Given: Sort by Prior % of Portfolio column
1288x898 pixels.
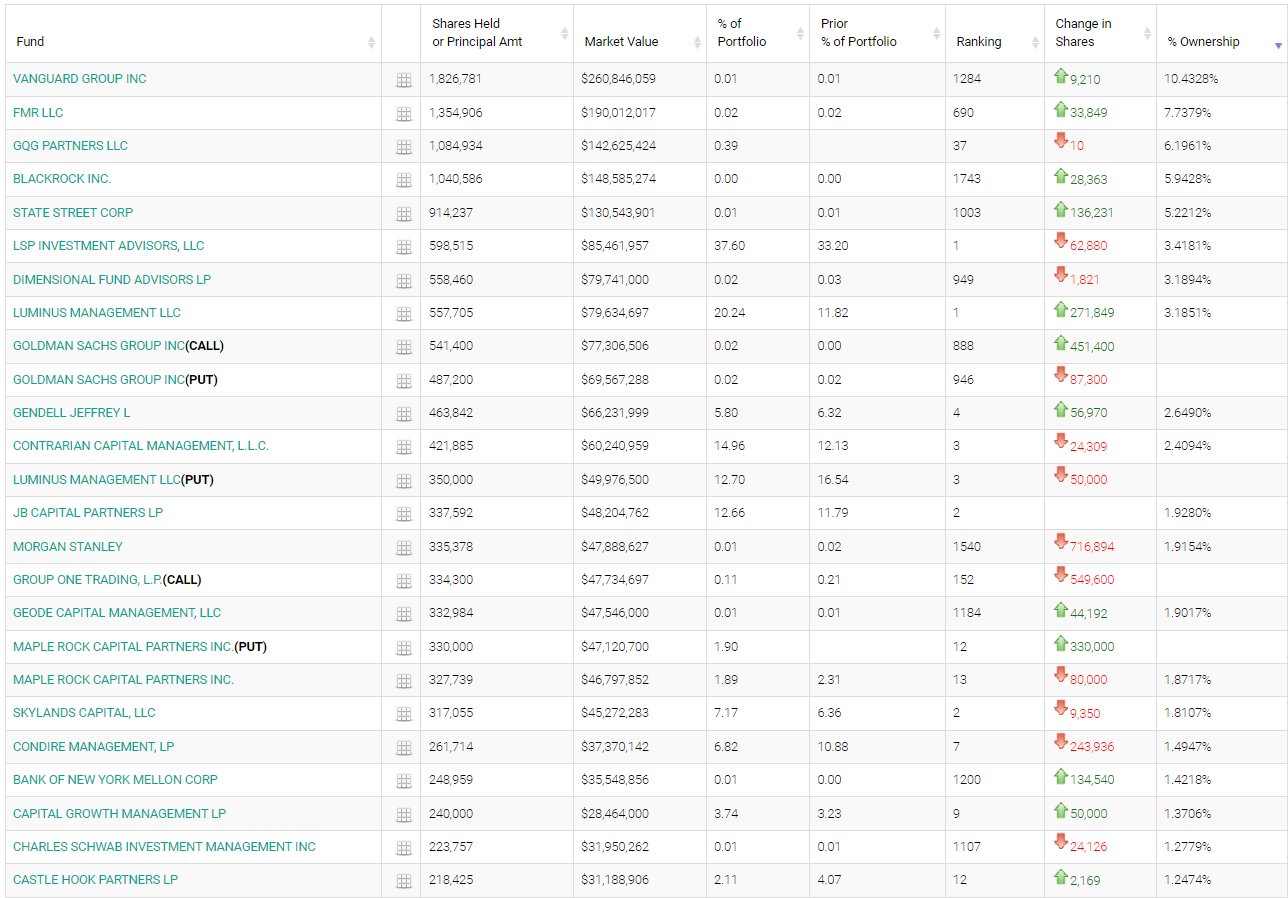Looking at the screenshot, I should pyautogui.click(x=877, y=34).
